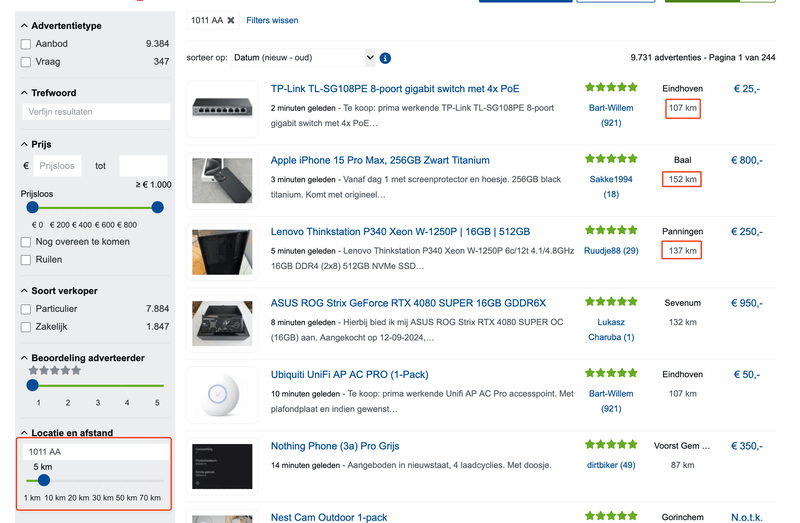The width and height of the screenshot is (800, 523).
Task: Click the Trefwoord search input field
Action: pos(97,112)
